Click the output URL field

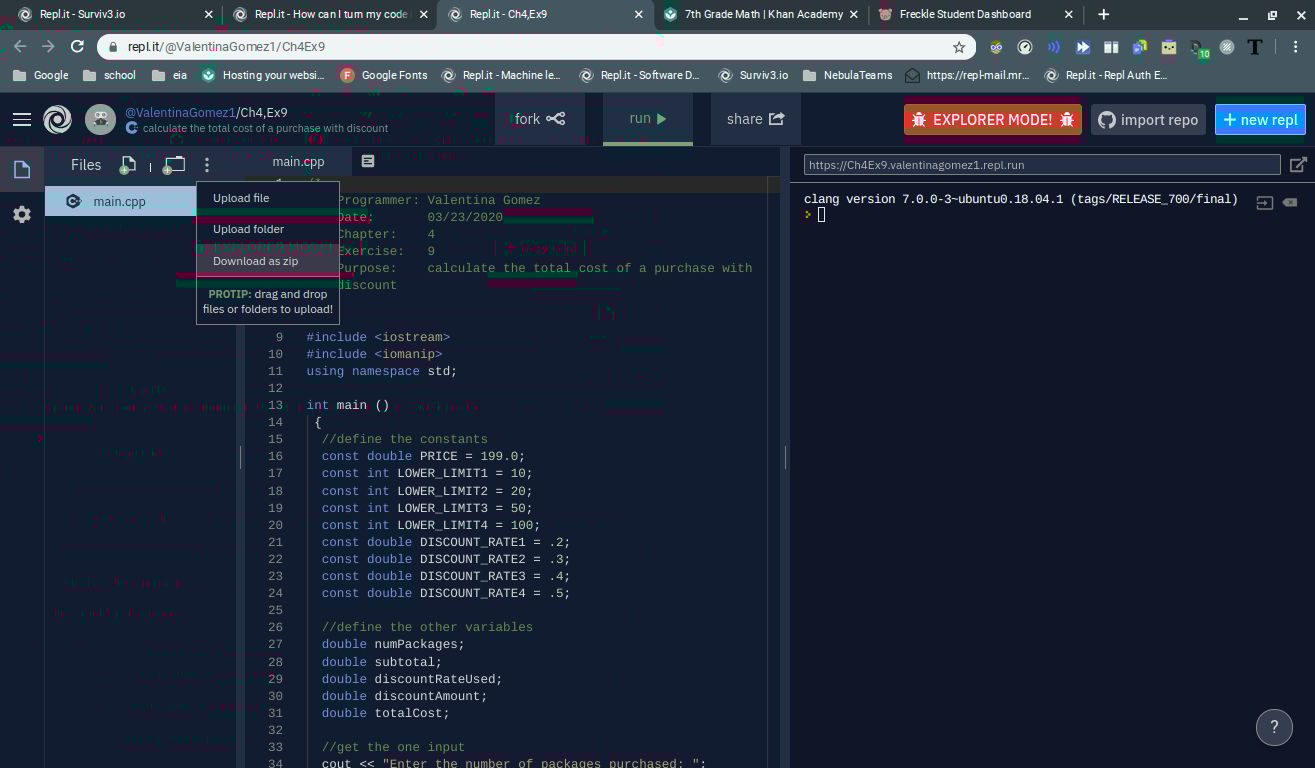pyautogui.click(x=1042, y=165)
